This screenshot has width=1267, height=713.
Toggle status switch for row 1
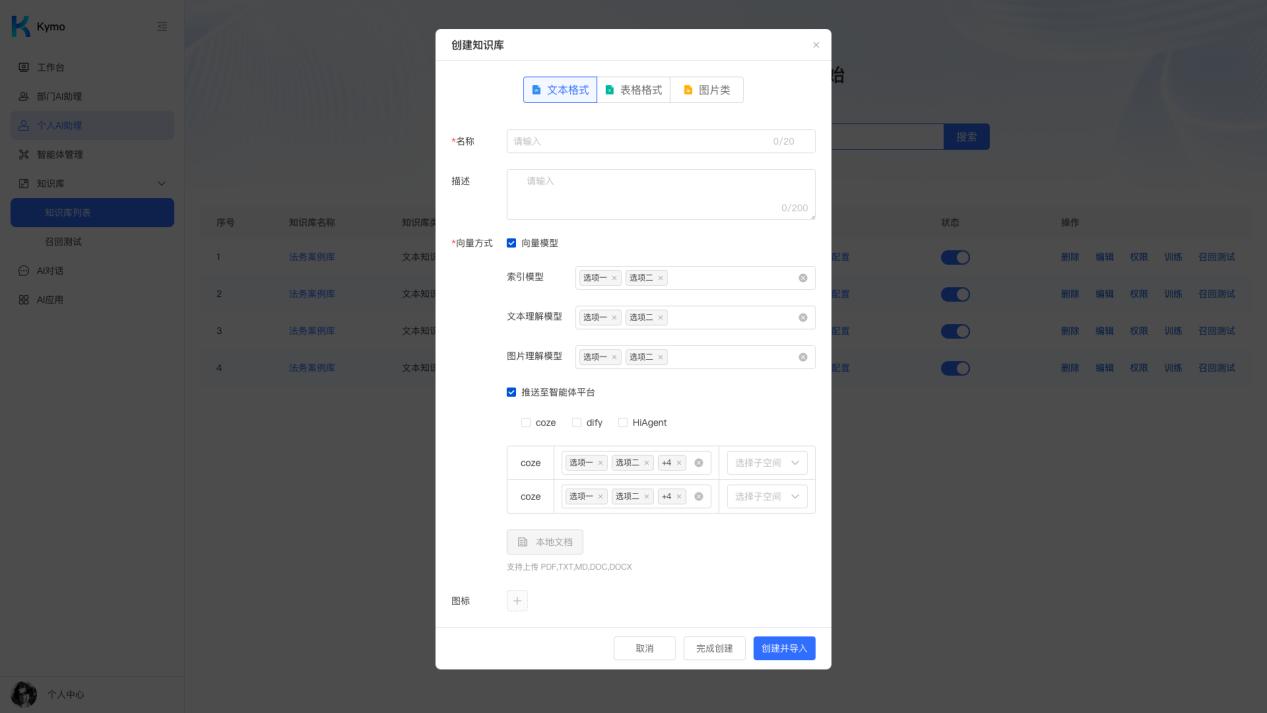click(955, 257)
